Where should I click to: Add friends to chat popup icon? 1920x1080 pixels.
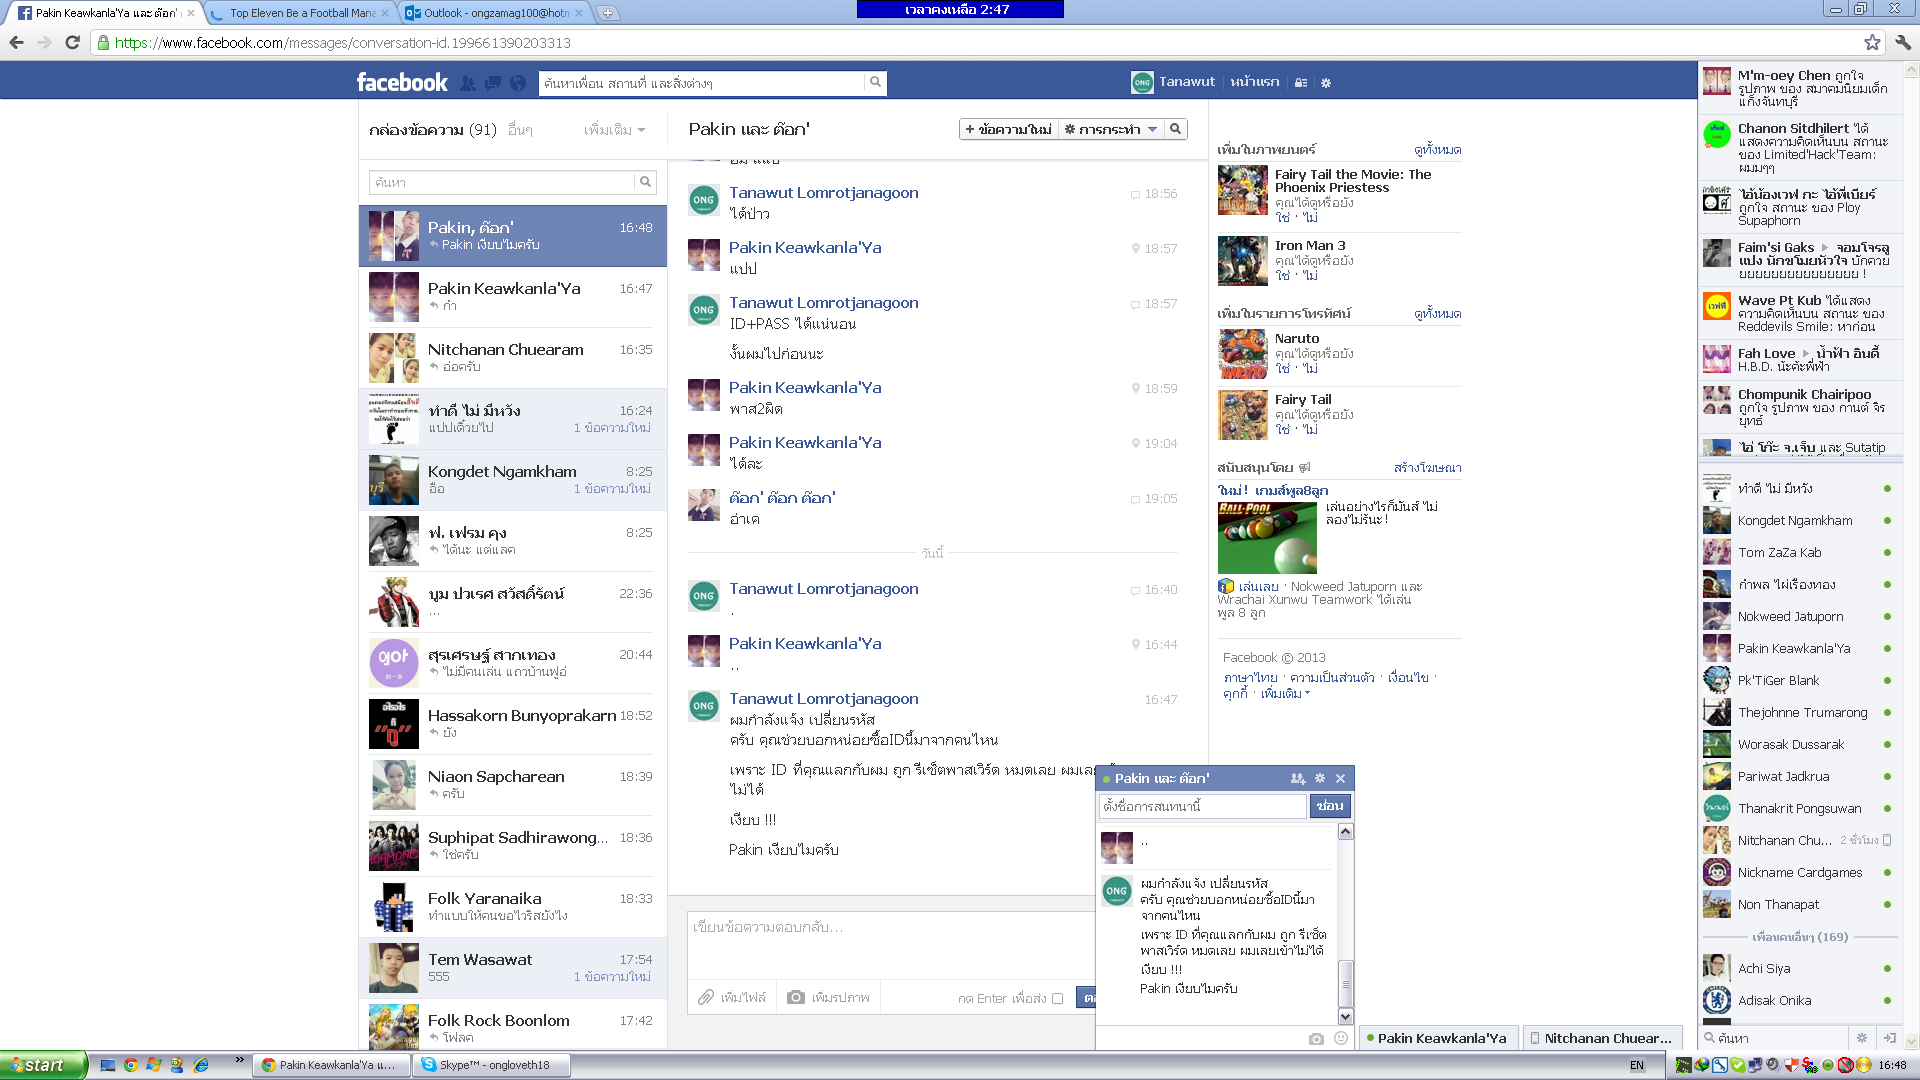click(x=1297, y=778)
